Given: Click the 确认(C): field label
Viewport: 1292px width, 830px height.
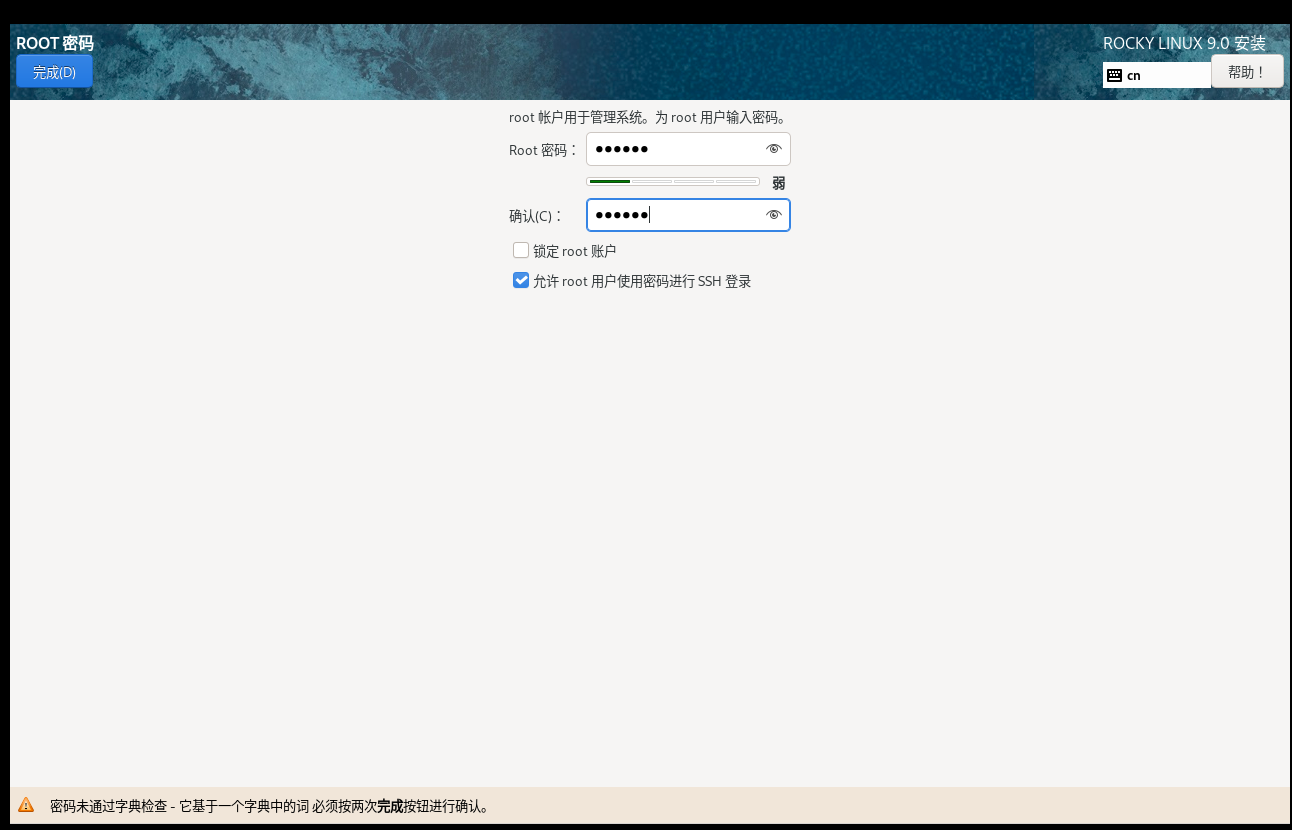Looking at the screenshot, I should [535, 216].
